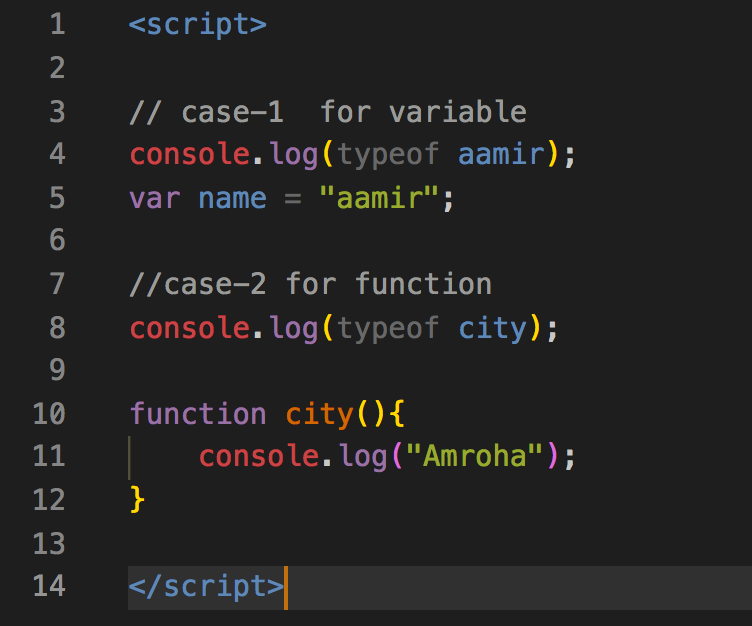Click the equals sign on line 5
The width and height of the screenshot is (752, 626).
[x=293, y=199]
